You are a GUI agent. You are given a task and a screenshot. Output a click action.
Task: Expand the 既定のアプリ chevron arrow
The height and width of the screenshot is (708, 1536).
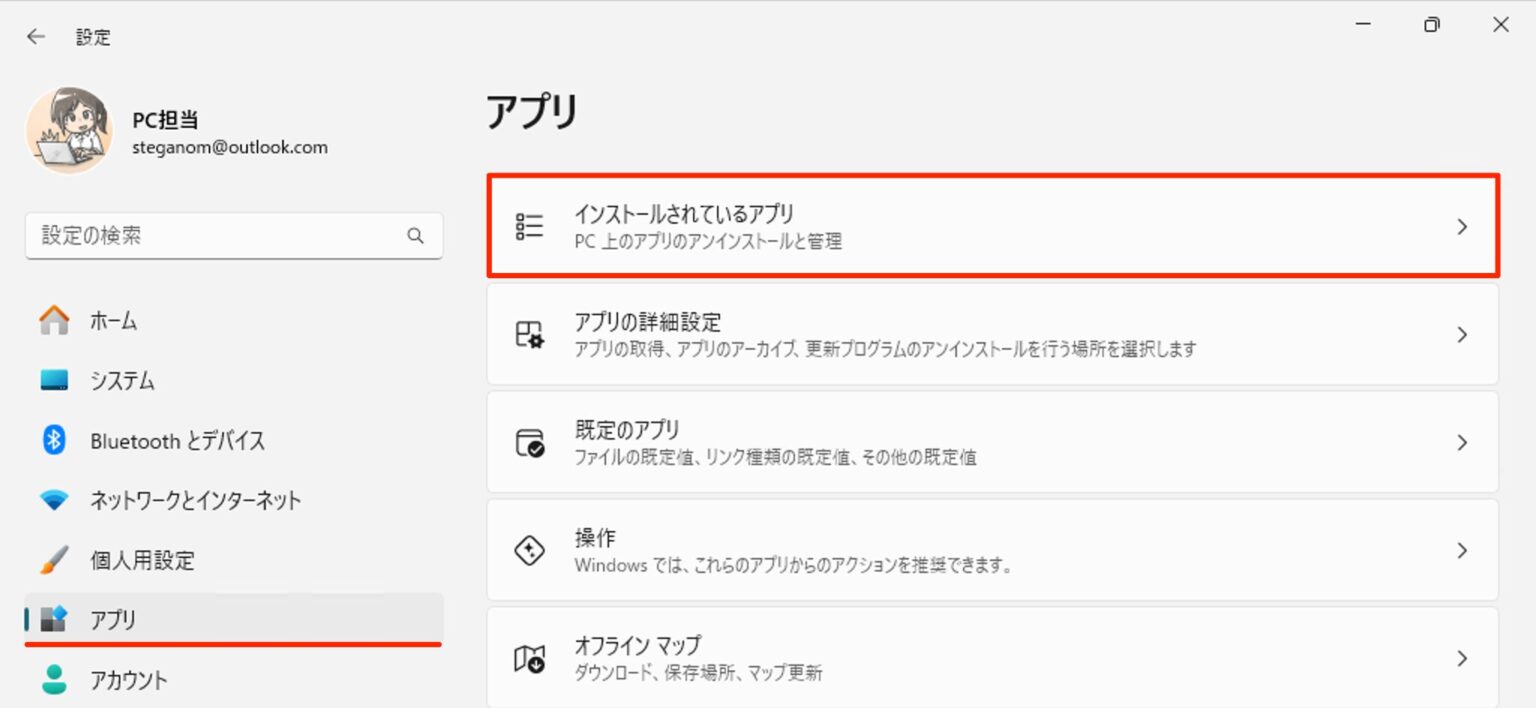(x=1461, y=441)
